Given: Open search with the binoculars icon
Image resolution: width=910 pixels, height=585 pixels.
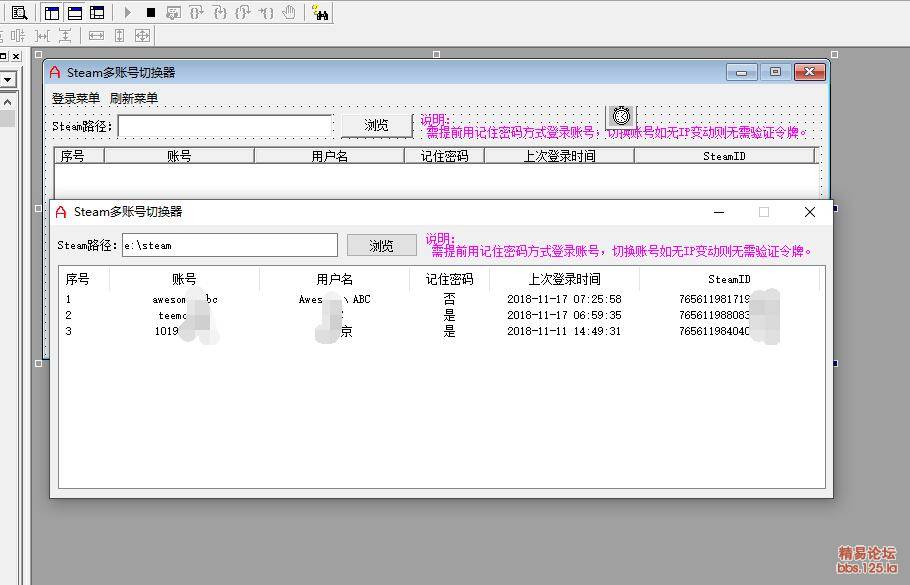Looking at the screenshot, I should [320, 12].
